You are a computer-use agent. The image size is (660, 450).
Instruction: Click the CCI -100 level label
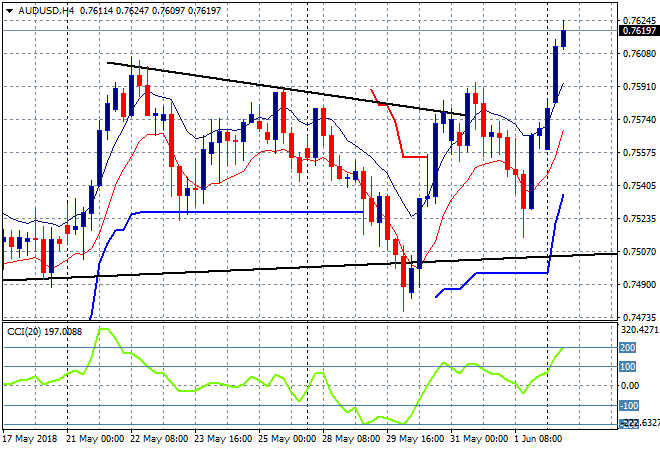click(x=629, y=405)
